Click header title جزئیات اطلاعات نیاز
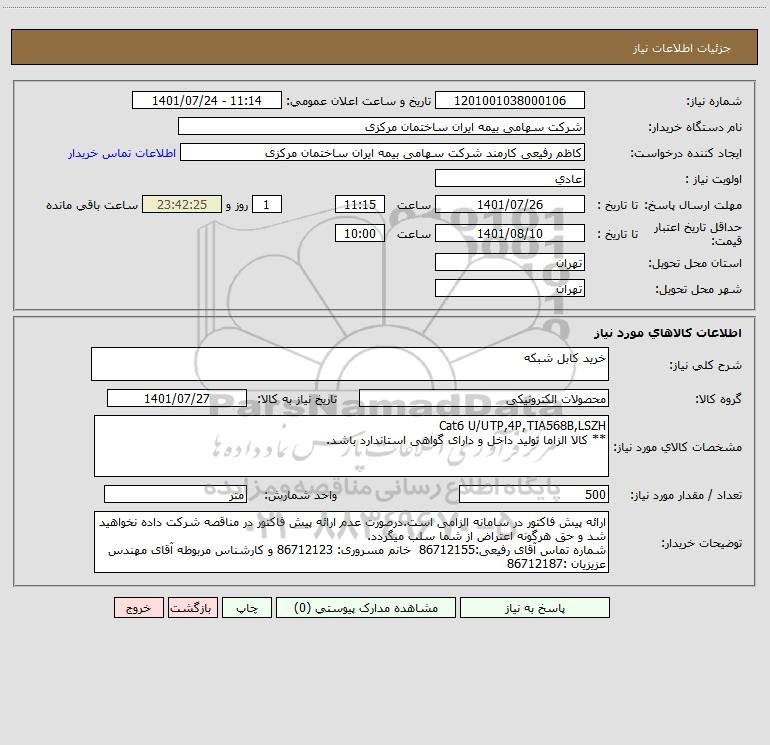Screen dimensions: 770x745 click(x=682, y=48)
